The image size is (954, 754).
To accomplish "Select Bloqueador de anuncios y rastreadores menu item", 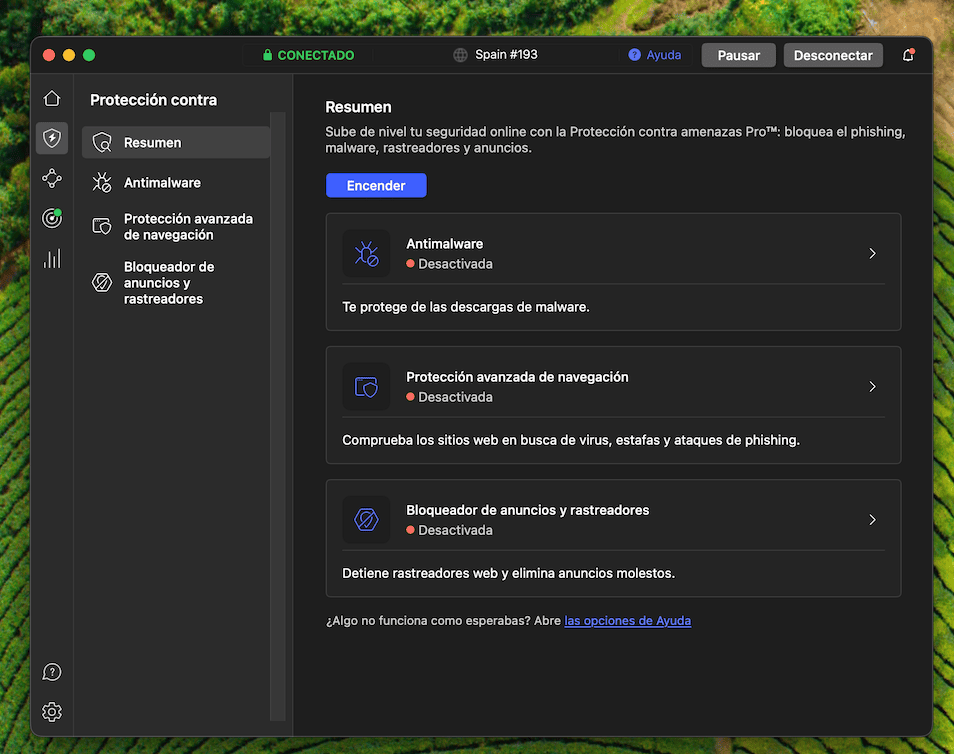I will [176, 282].
